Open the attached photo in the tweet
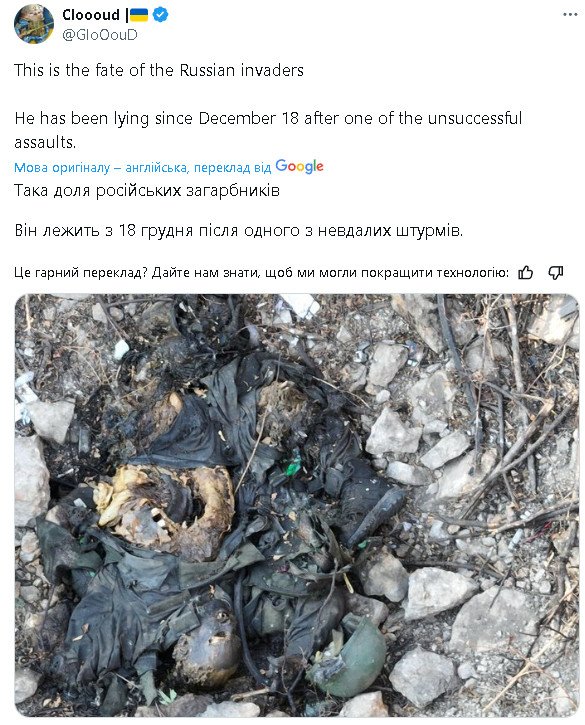Image resolution: width=585 pixels, height=725 pixels. pyautogui.click(x=297, y=505)
